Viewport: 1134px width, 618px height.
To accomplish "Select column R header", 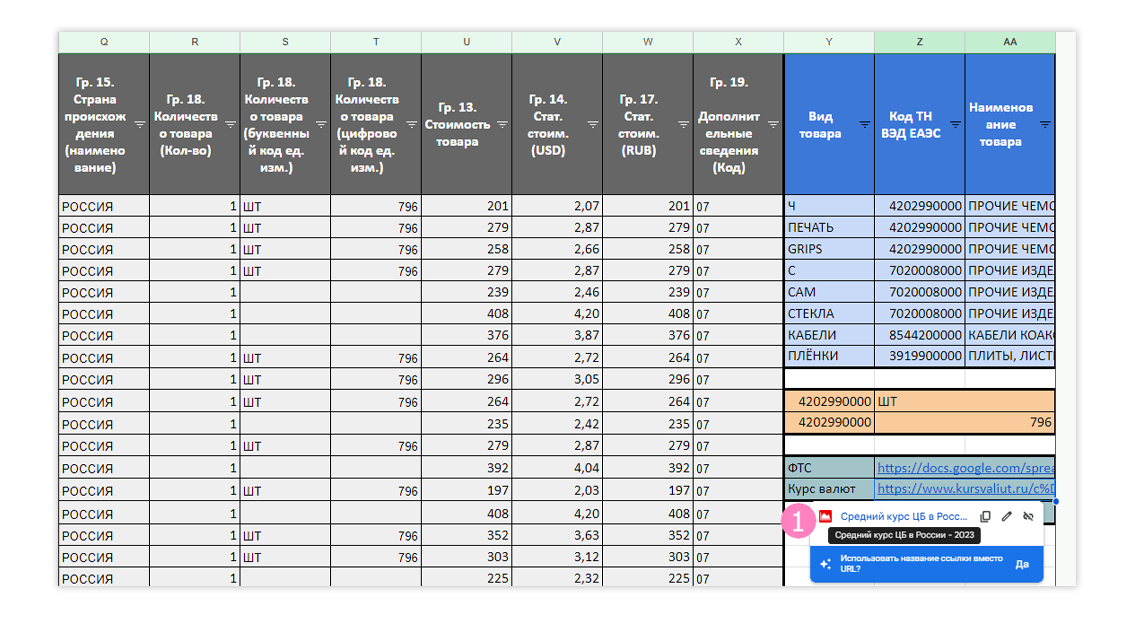I will [195, 42].
